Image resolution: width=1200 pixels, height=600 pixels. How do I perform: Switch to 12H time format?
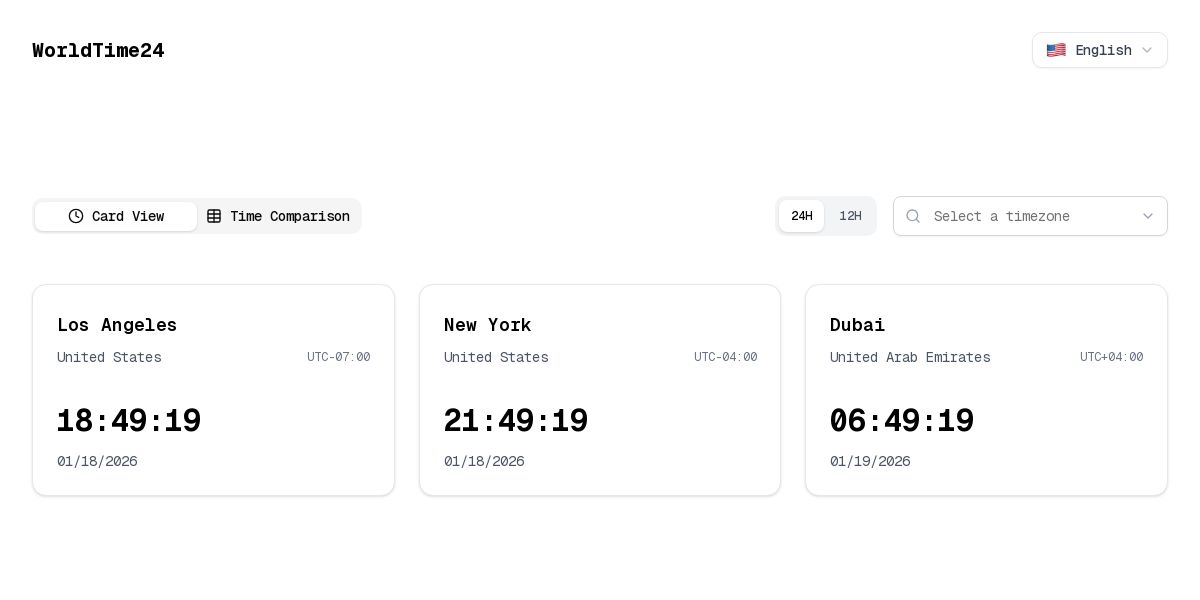click(x=850, y=216)
